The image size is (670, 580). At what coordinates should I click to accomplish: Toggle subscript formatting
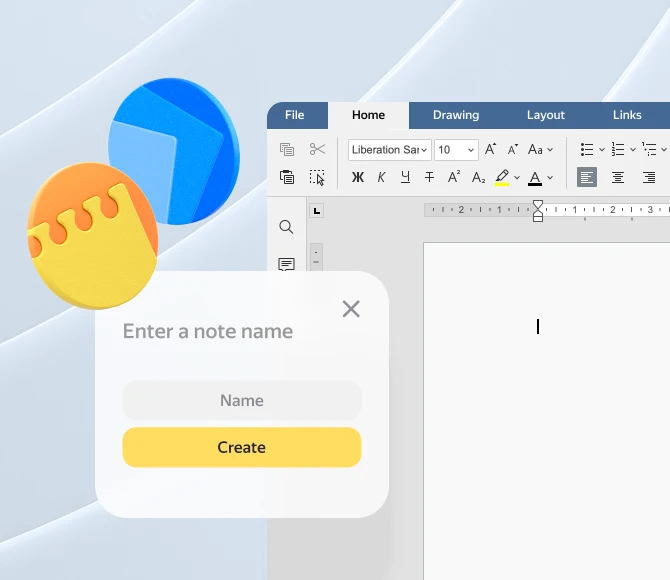[x=478, y=177]
